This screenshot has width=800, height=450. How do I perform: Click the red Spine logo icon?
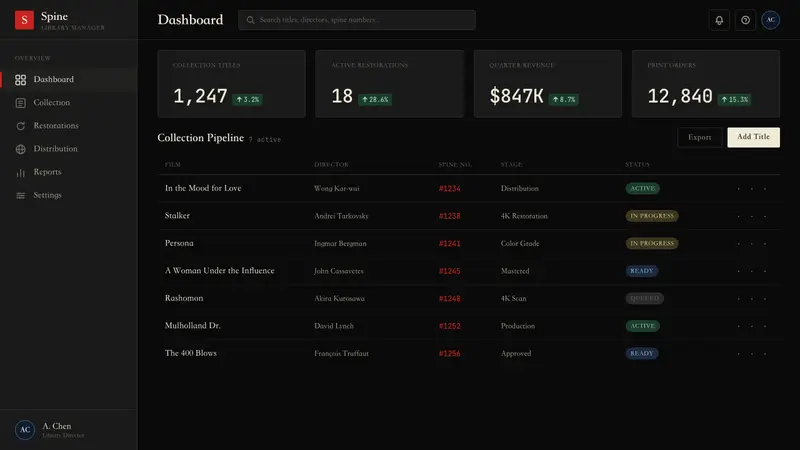tap(24, 20)
